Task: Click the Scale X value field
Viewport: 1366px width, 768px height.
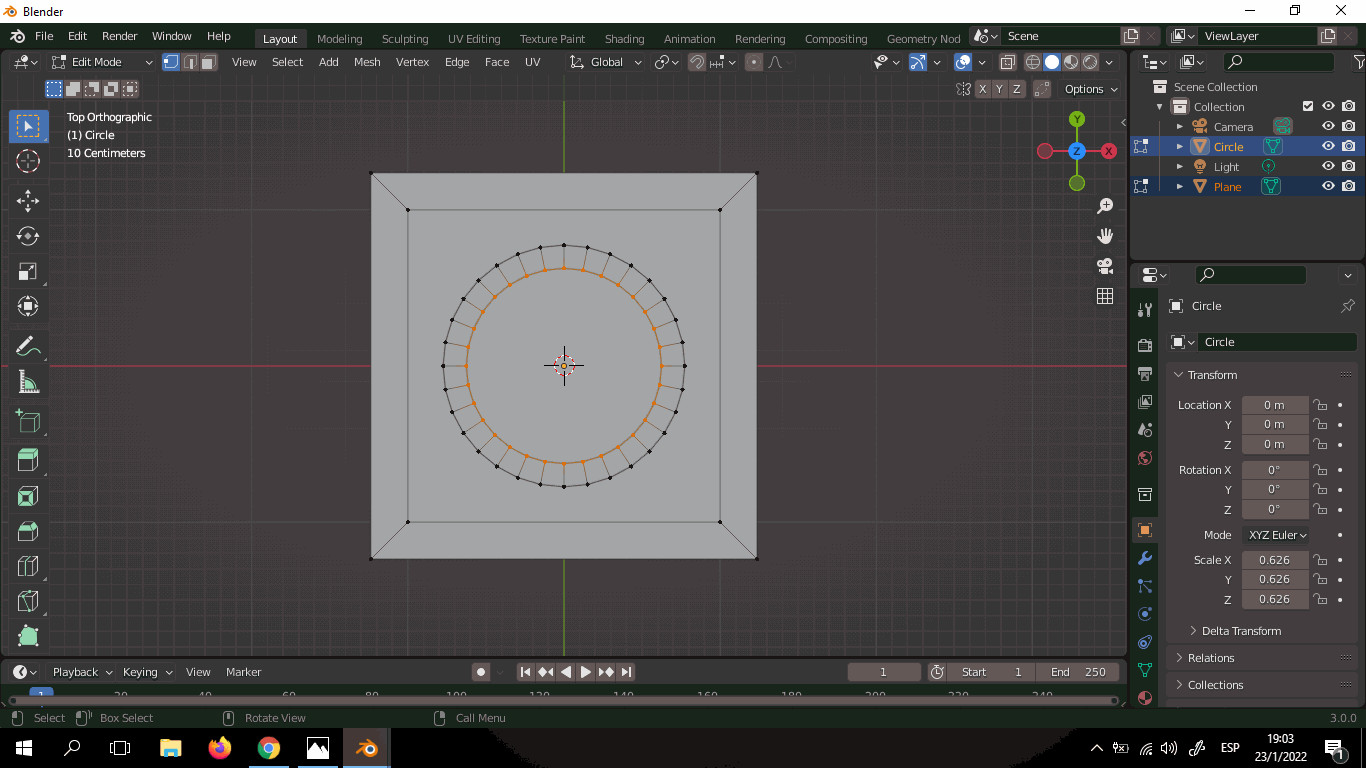Action: coord(1275,560)
